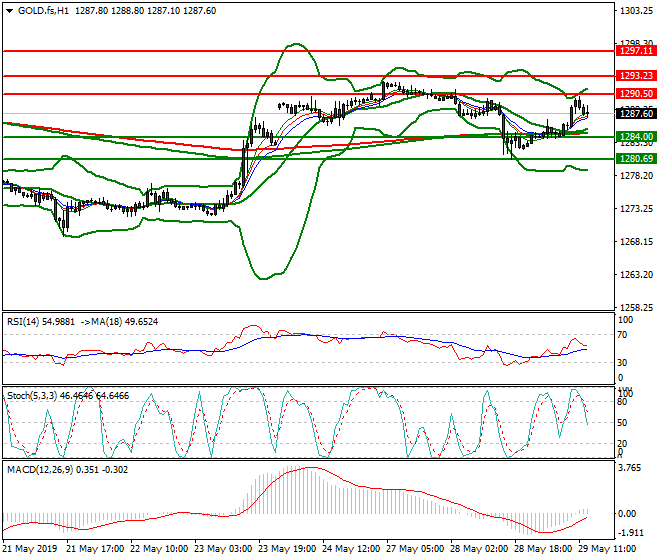Select the GOLD.fs,H1 chart title text
Screen dimensions: 660x560
point(43,11)
